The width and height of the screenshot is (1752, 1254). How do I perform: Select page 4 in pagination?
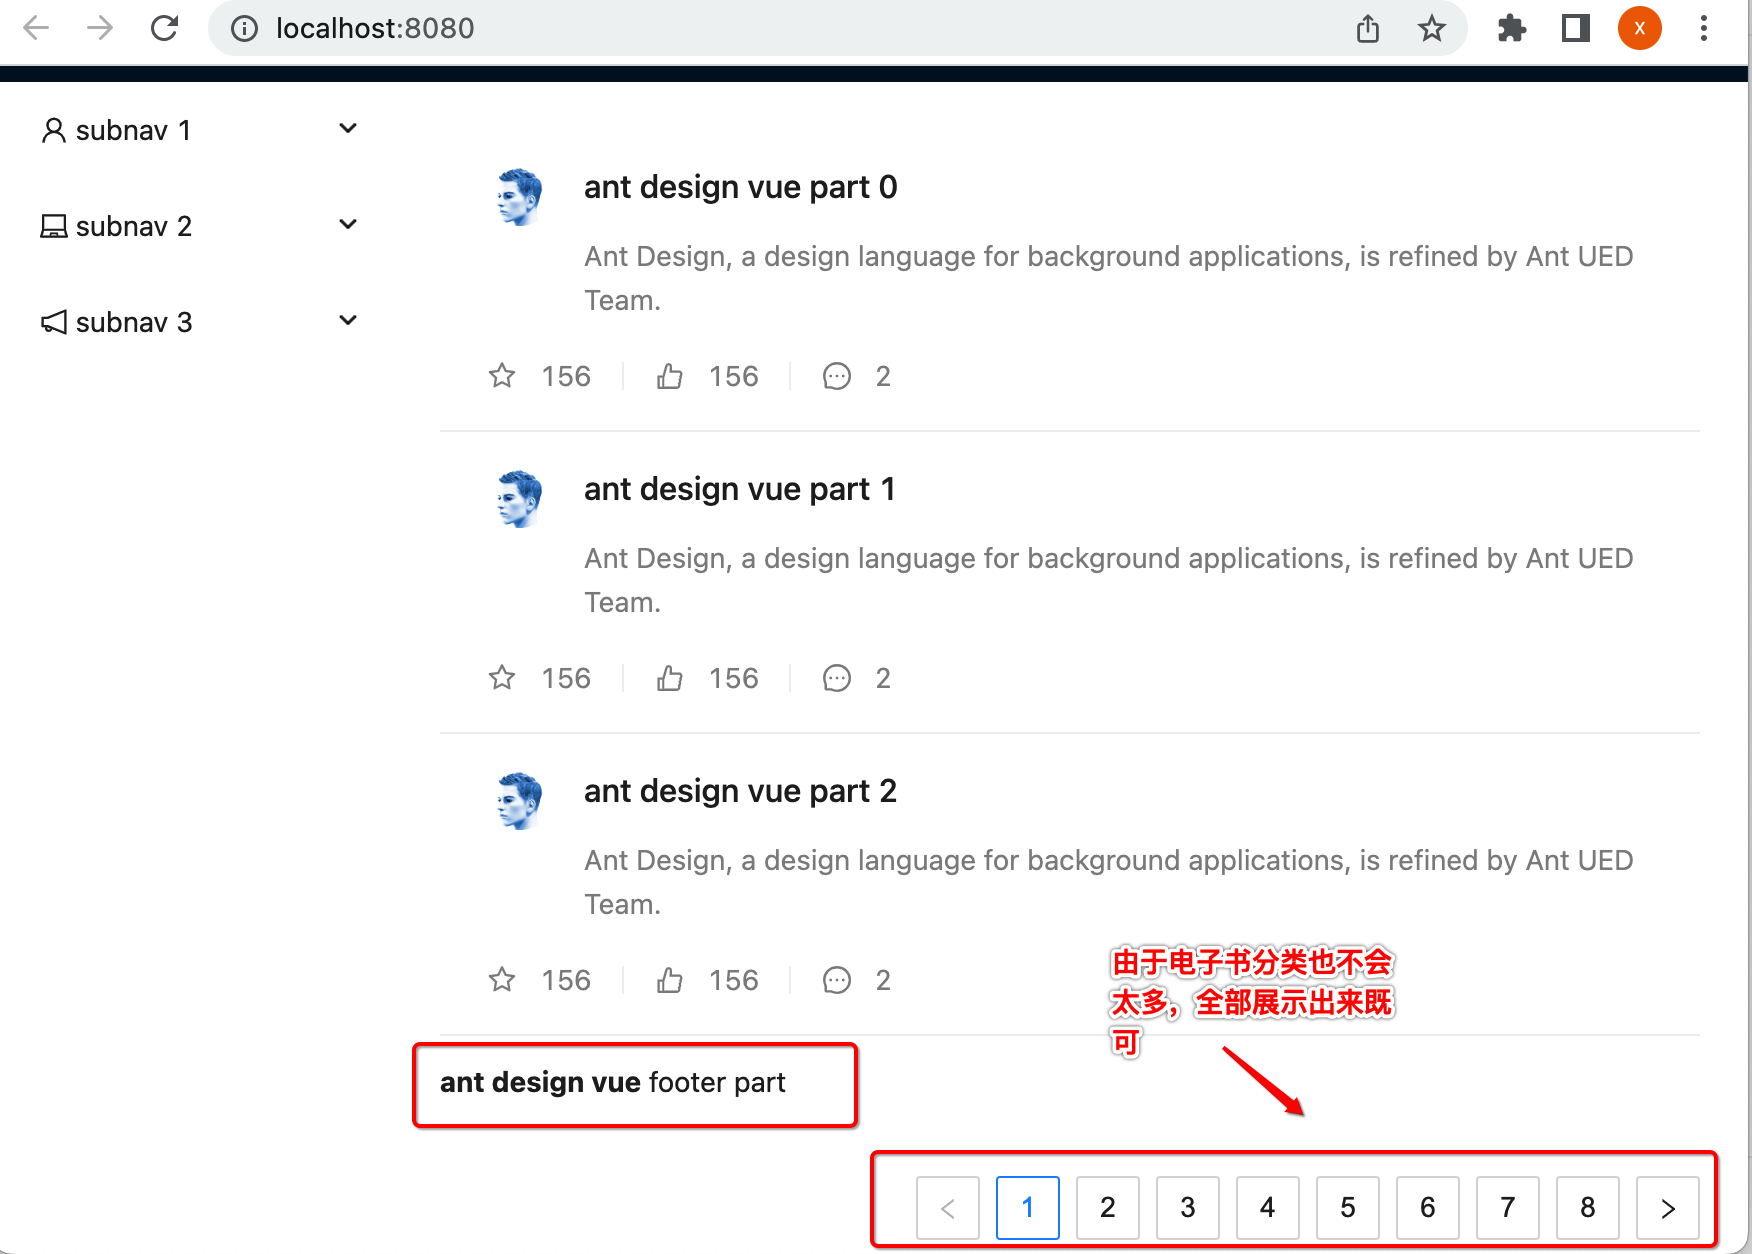click(1268, 1208)
